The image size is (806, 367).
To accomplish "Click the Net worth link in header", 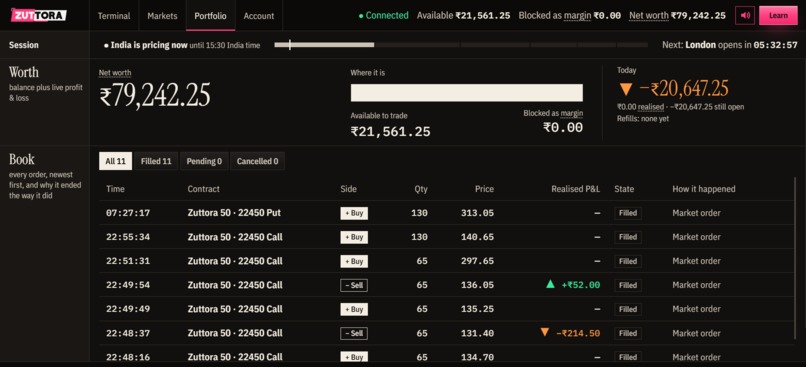I will click(x=649, y=16).
